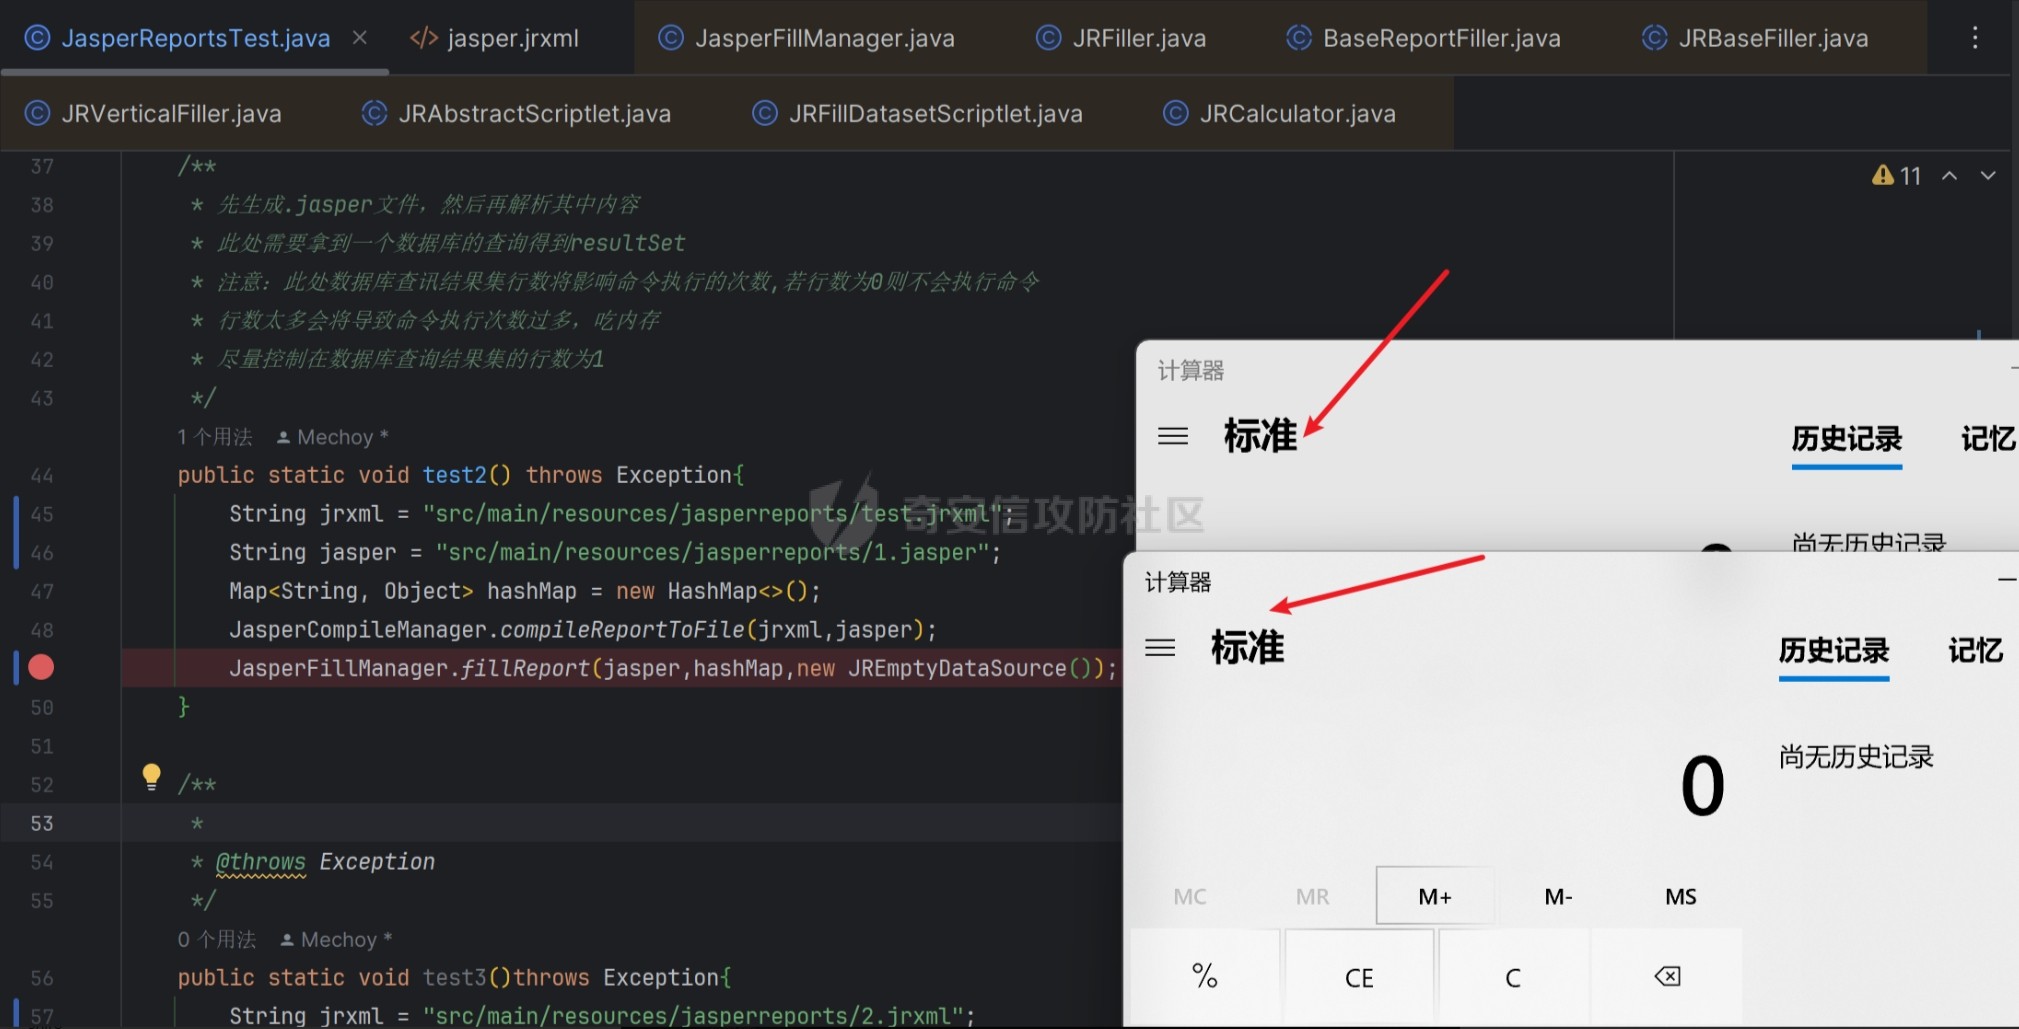Open the front calculator hamburger menu
The height and width of the screenshot is (1029, 2019).
[1160, 648]
